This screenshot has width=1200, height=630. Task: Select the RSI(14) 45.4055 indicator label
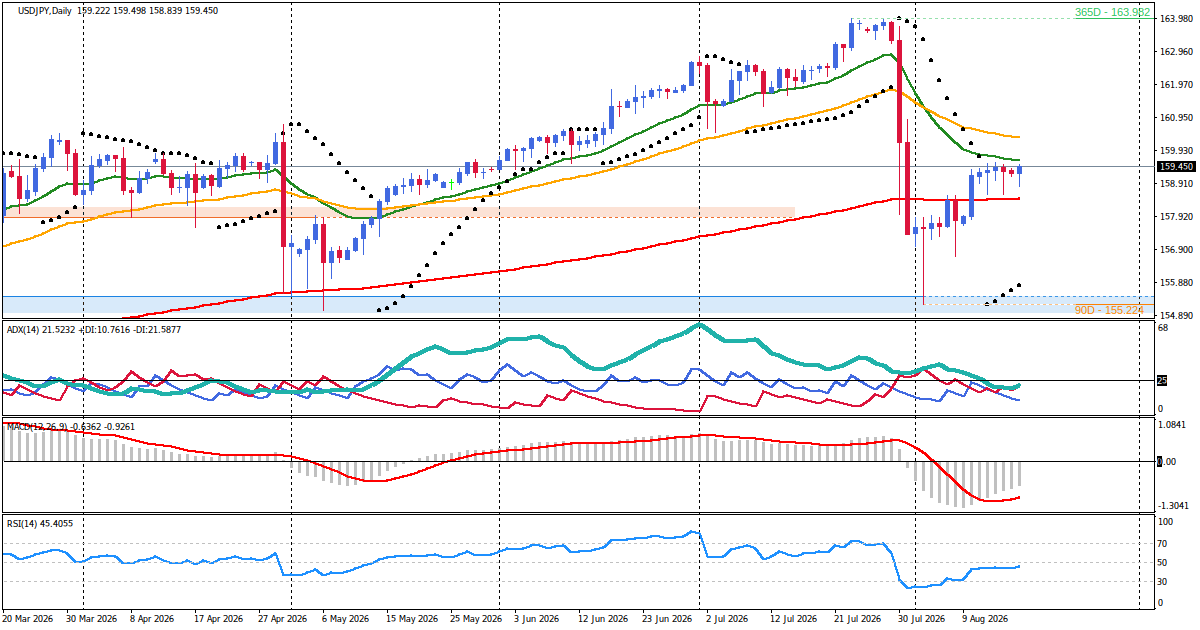pos(39,523)
